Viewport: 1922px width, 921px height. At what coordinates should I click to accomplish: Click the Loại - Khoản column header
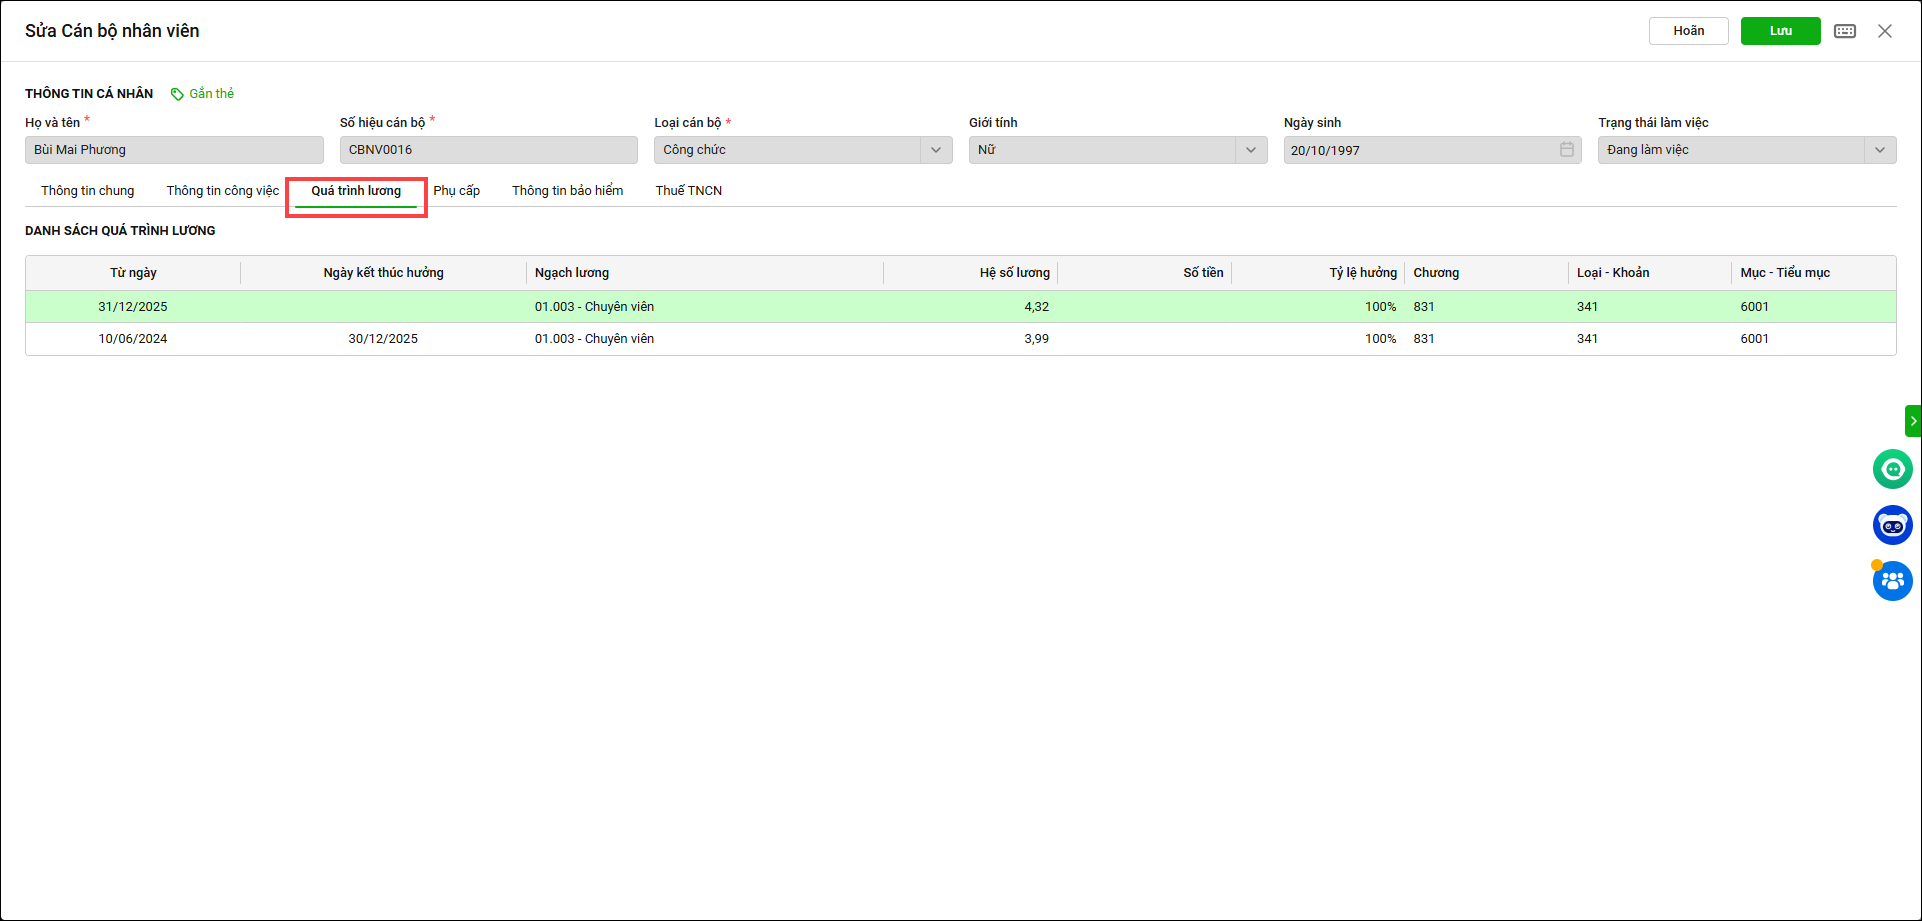1650,273
